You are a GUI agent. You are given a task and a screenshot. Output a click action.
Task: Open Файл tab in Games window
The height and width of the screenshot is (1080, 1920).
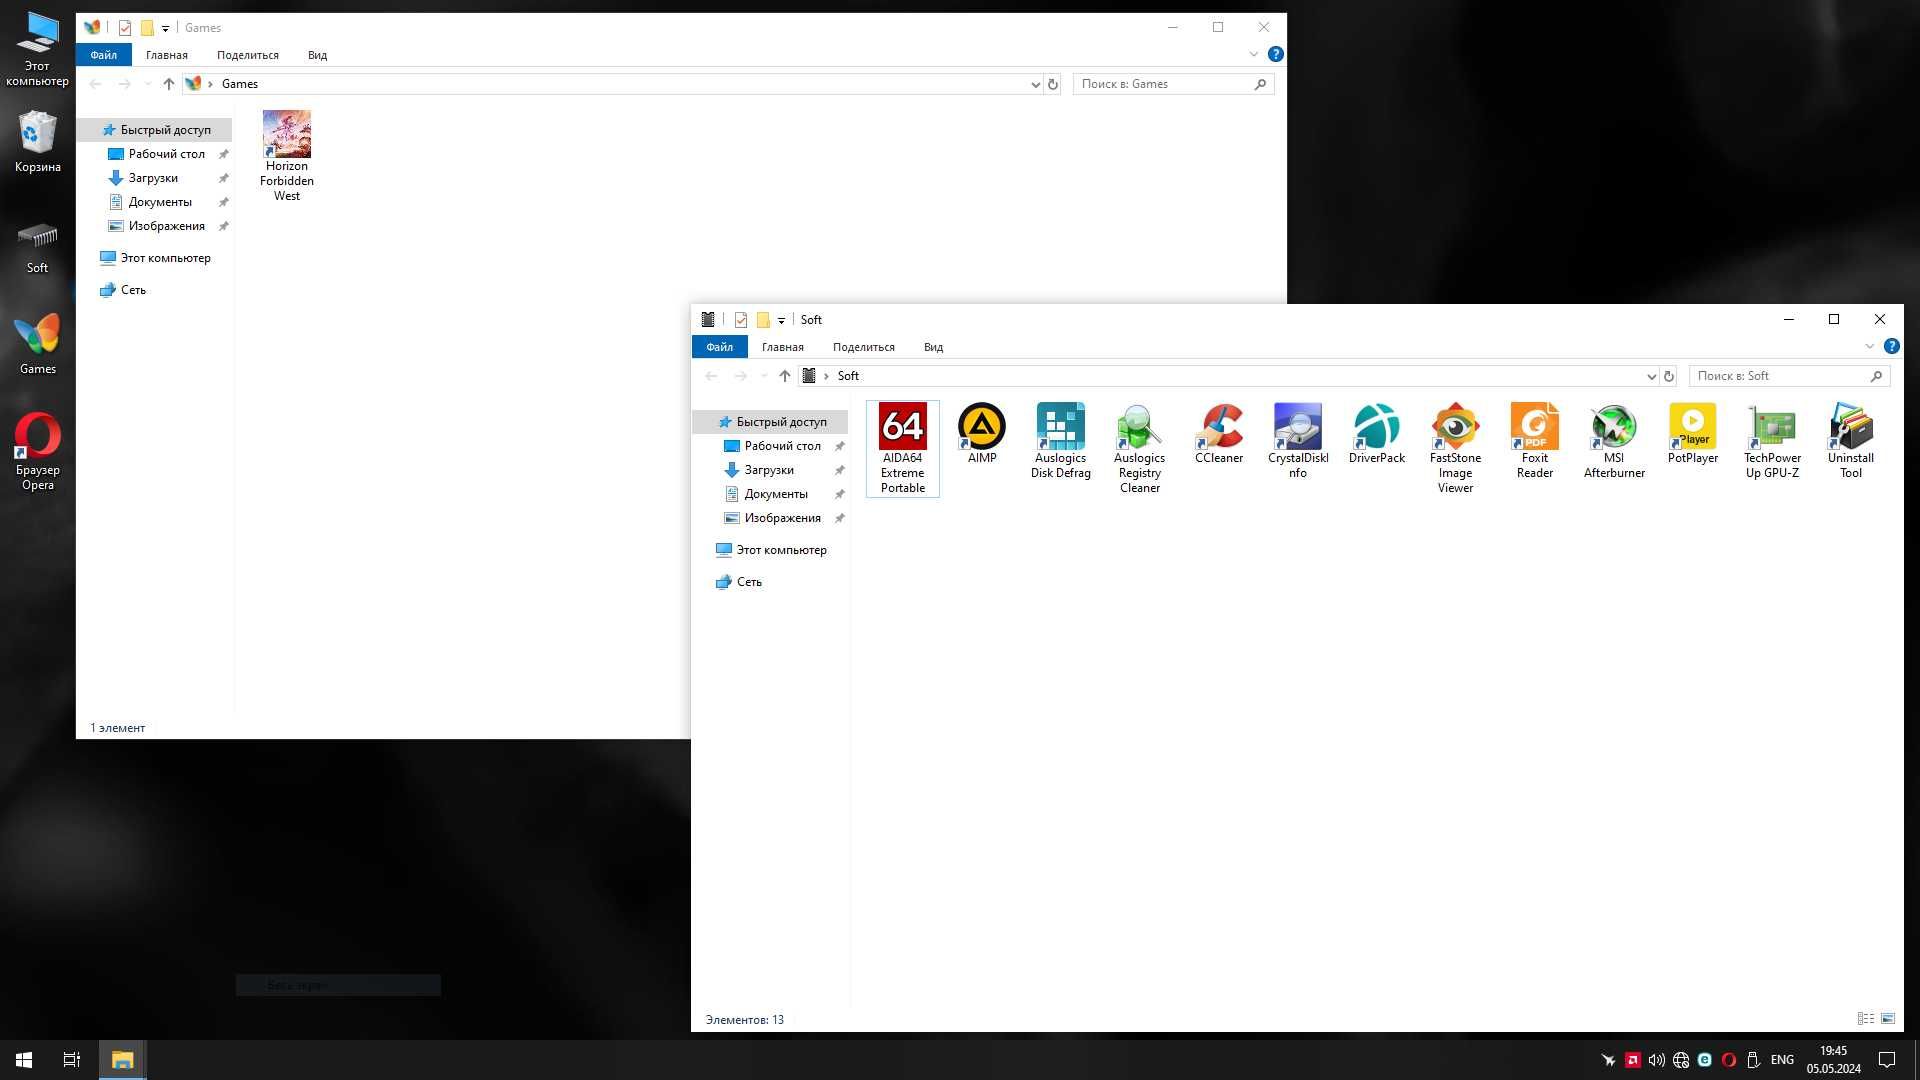tap(103, 55)
